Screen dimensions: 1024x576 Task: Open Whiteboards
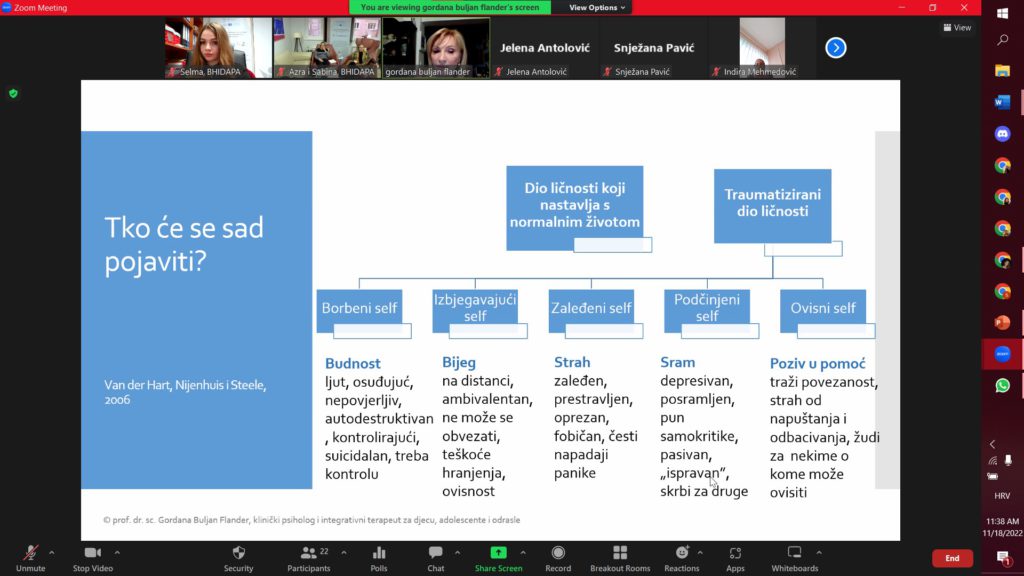click(794, 557)
